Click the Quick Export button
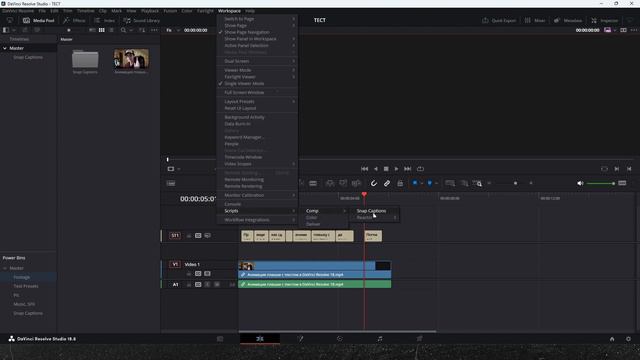This screenshot has width=640, height=360. coord(499,20)
